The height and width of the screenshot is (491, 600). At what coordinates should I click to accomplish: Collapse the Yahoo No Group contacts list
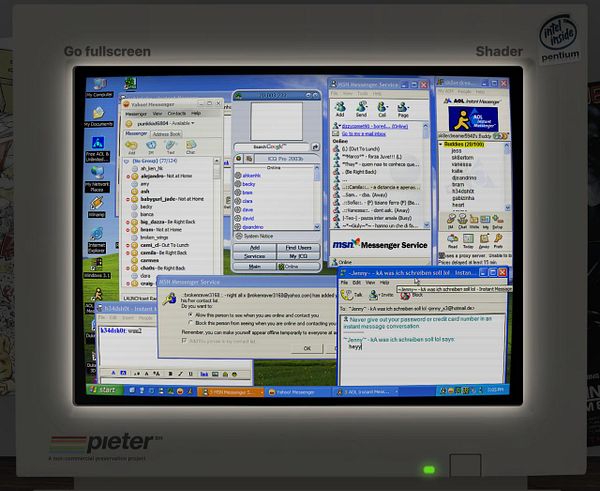[126, 161]
